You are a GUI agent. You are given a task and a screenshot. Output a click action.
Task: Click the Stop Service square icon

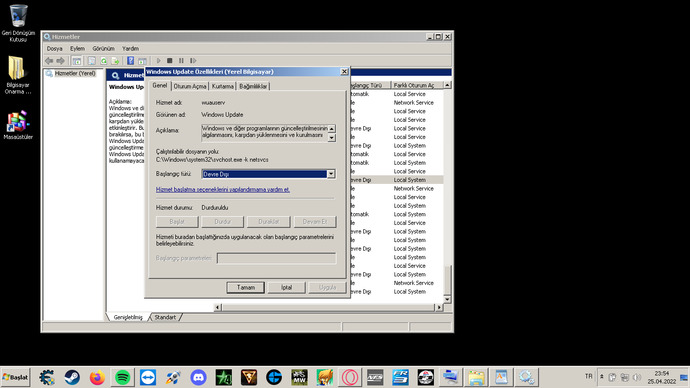(169, 61)
